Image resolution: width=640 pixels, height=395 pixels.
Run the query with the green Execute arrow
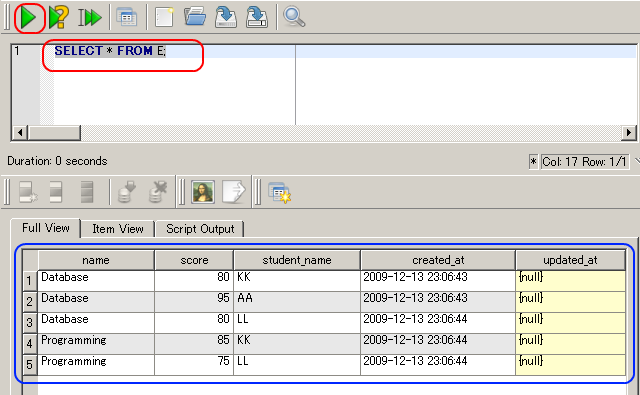pyautogui.click(x=28, y=18)
